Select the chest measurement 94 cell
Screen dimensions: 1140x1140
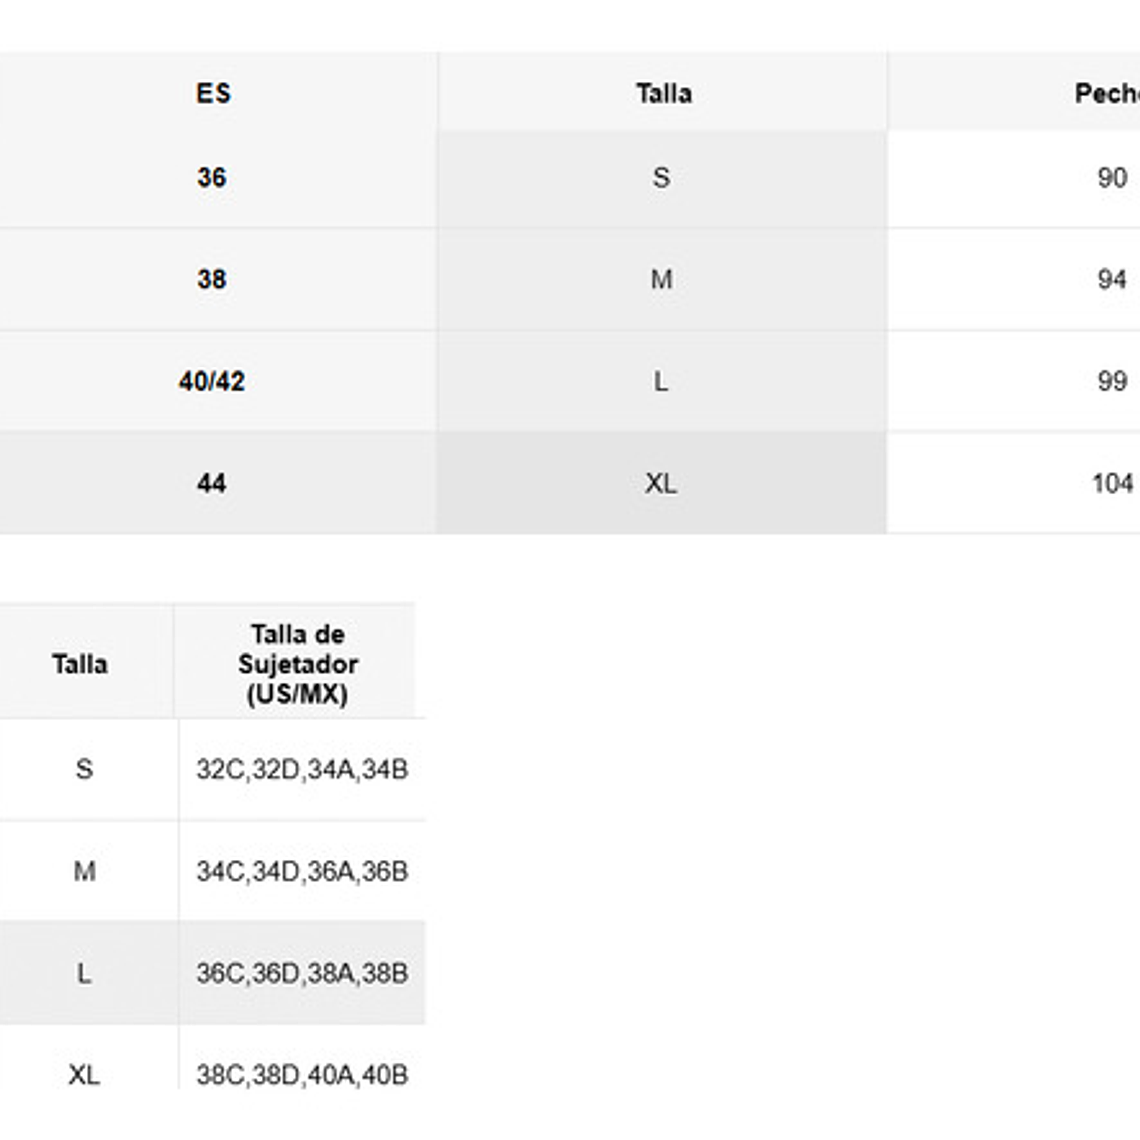[1111, 279]
